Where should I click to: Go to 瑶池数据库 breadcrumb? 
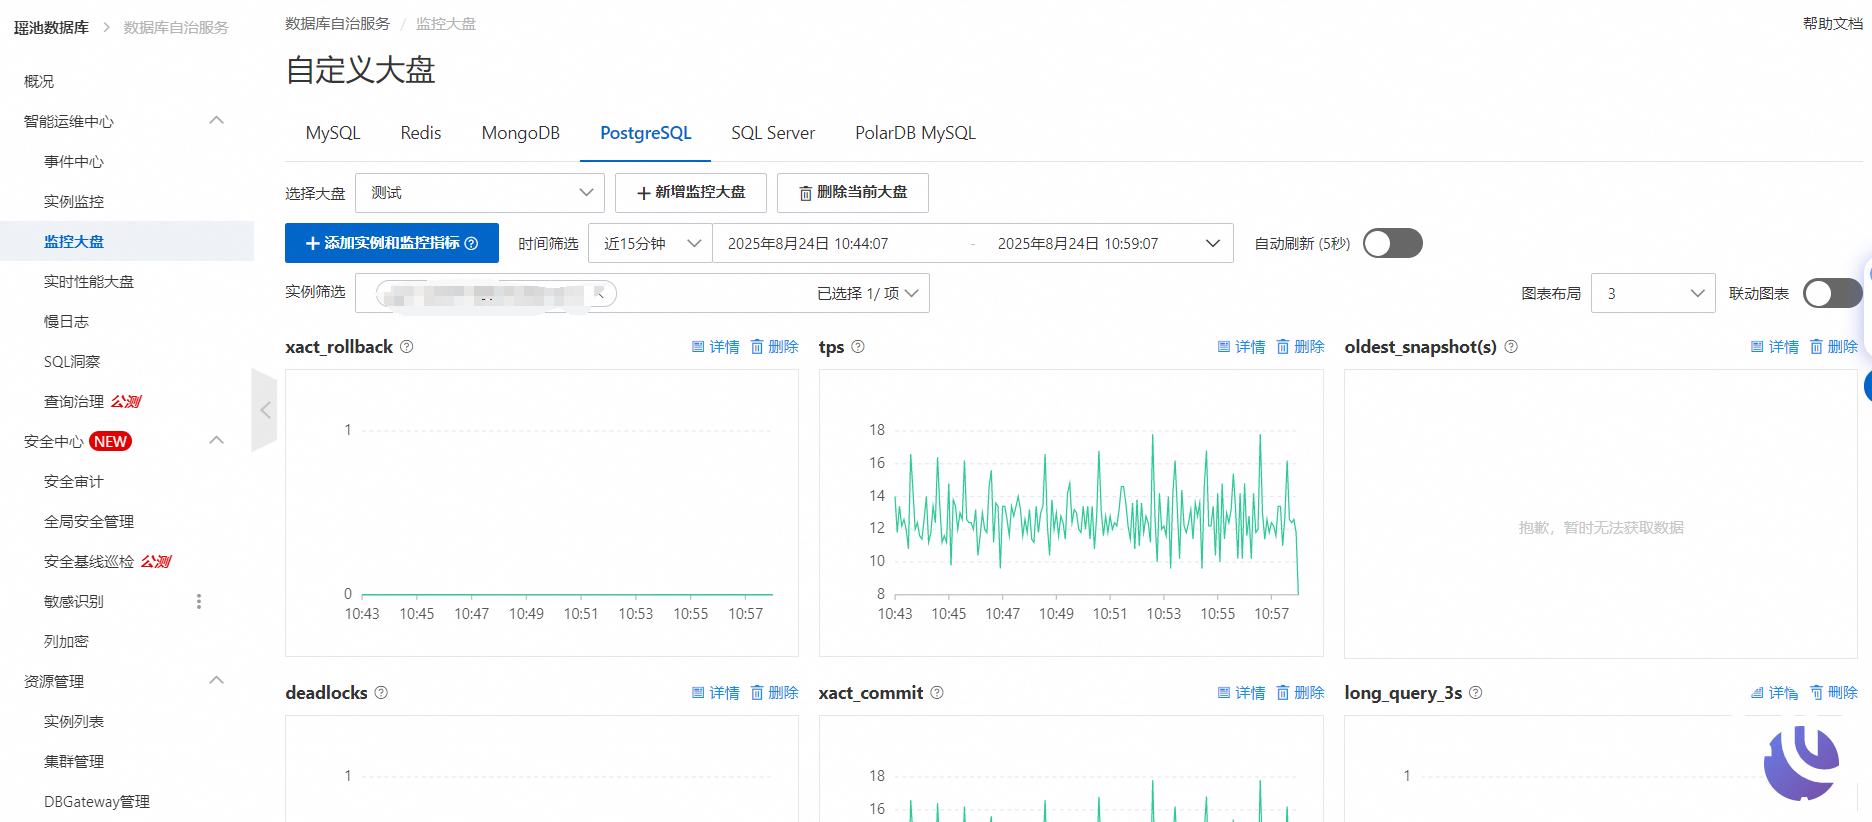(x=51, y=28)
